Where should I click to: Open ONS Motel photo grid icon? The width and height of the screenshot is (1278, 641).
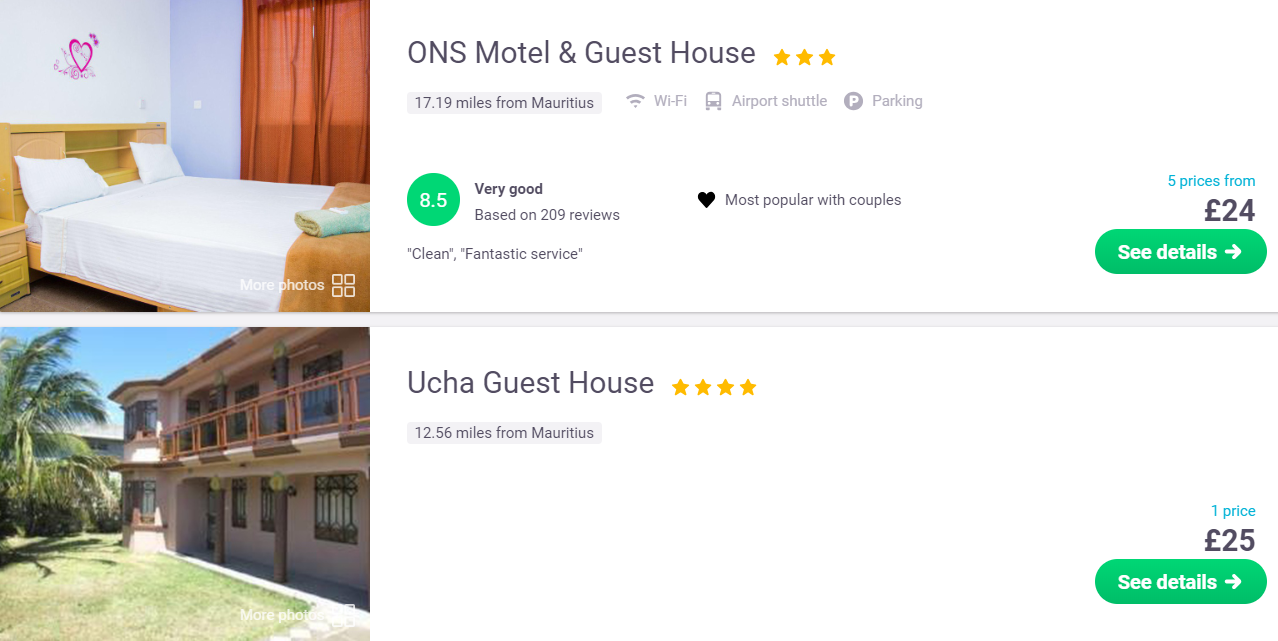[343, 285]
